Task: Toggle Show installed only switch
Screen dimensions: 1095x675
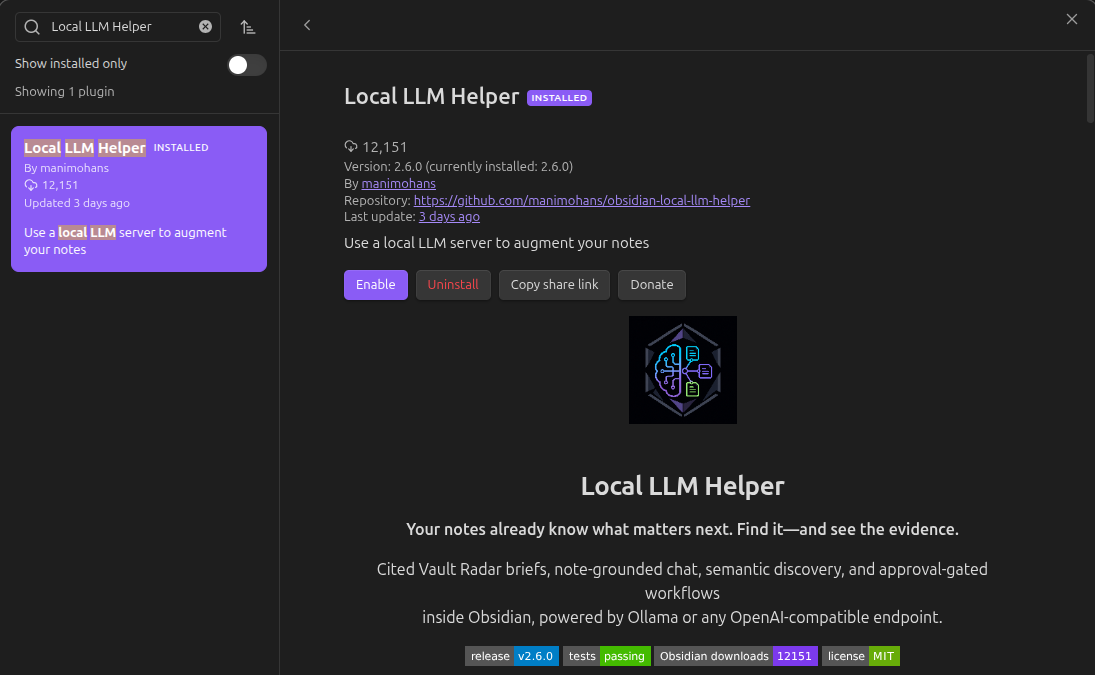Action: coord(247,65)
